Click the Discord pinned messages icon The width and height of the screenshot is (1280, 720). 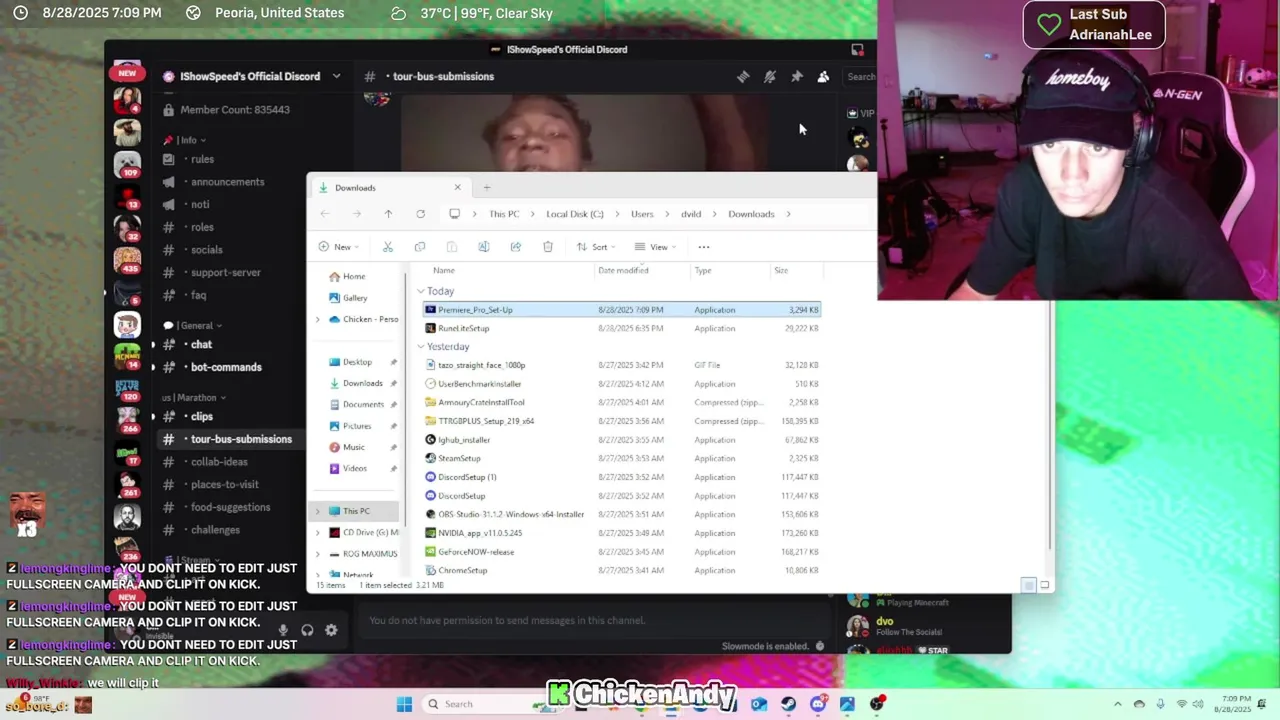coord(797,76)
